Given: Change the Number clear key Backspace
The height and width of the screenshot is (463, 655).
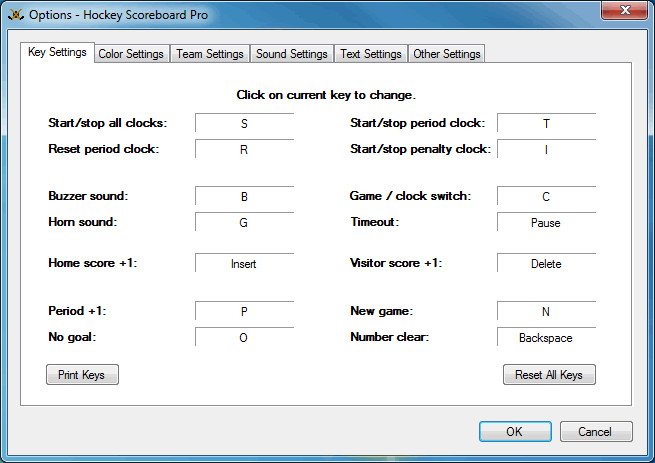Looking at the screenshot, I should [546, 337].
